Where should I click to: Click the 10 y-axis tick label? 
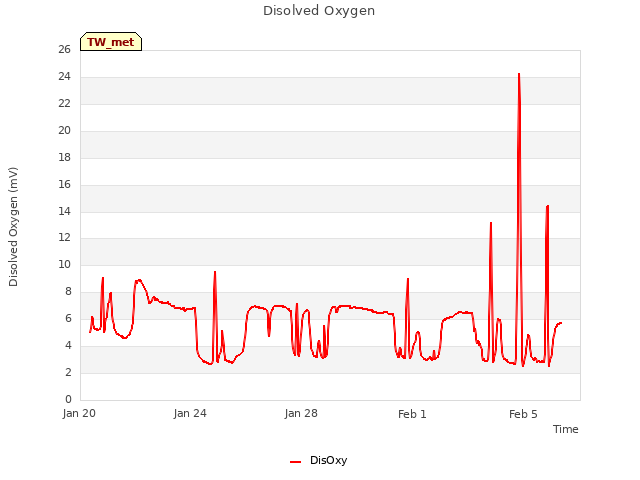[64, 264]
